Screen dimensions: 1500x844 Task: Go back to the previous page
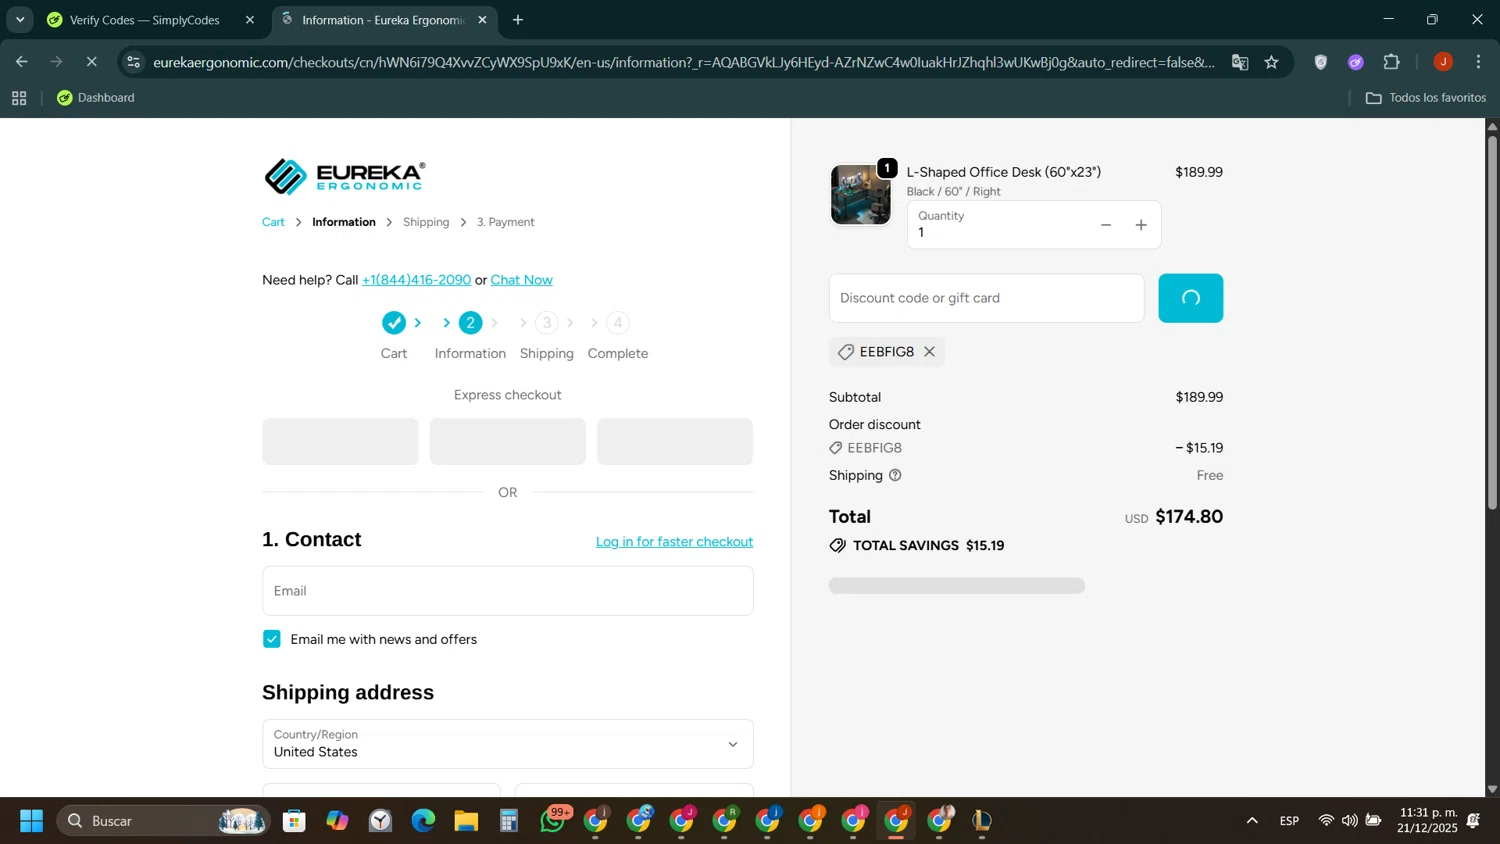coord(21,62)
